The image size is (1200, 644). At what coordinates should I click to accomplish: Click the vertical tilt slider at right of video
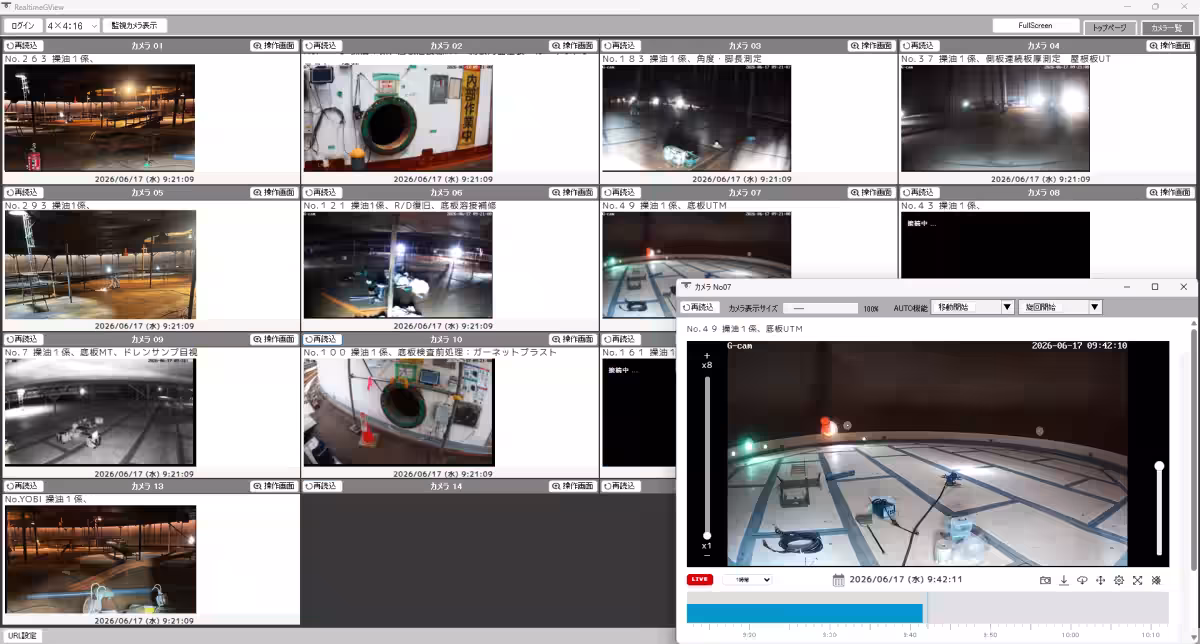click(1159, 508)
